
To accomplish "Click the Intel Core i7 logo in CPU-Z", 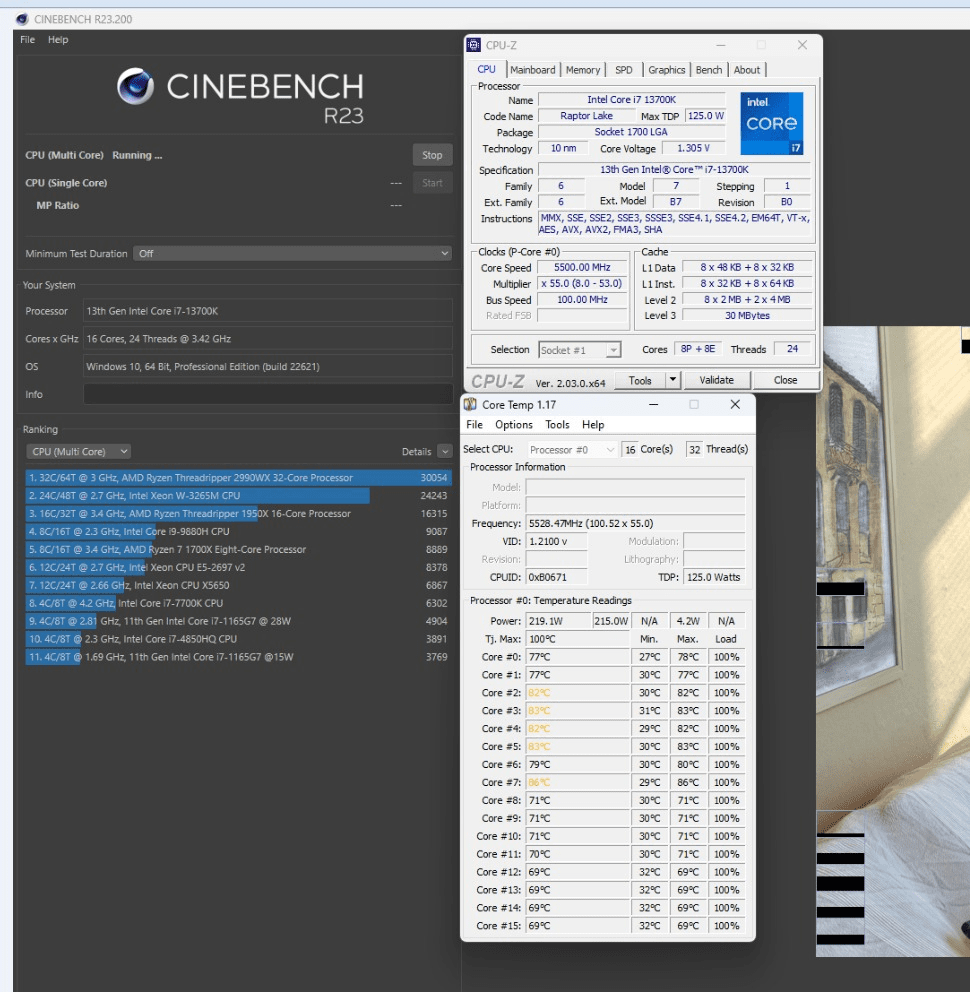I will [771, 123].
